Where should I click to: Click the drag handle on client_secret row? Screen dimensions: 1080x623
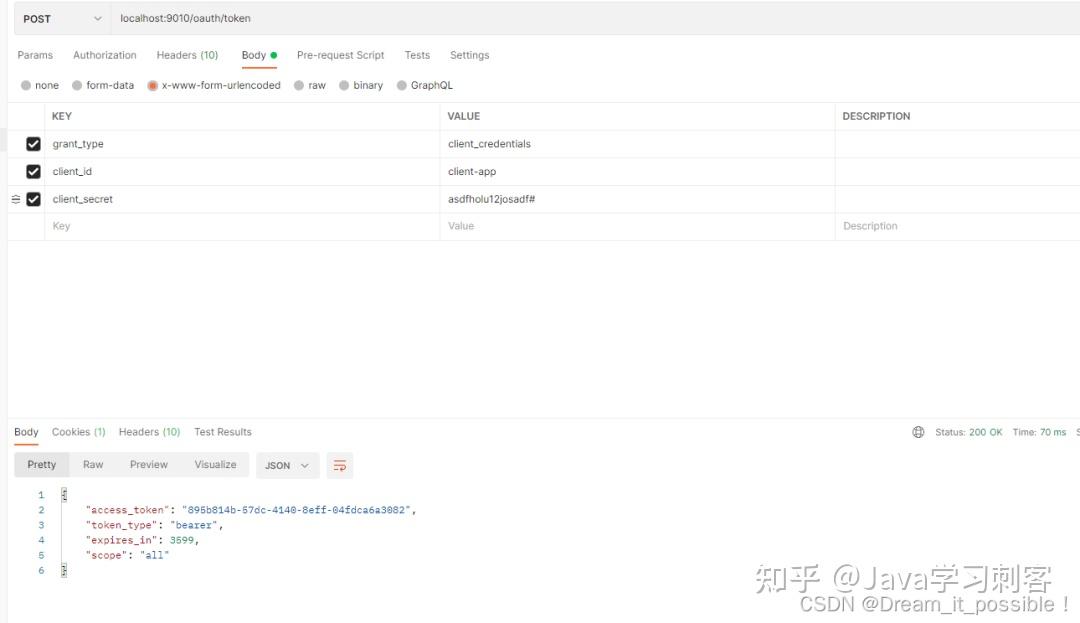tap(15, 199)
